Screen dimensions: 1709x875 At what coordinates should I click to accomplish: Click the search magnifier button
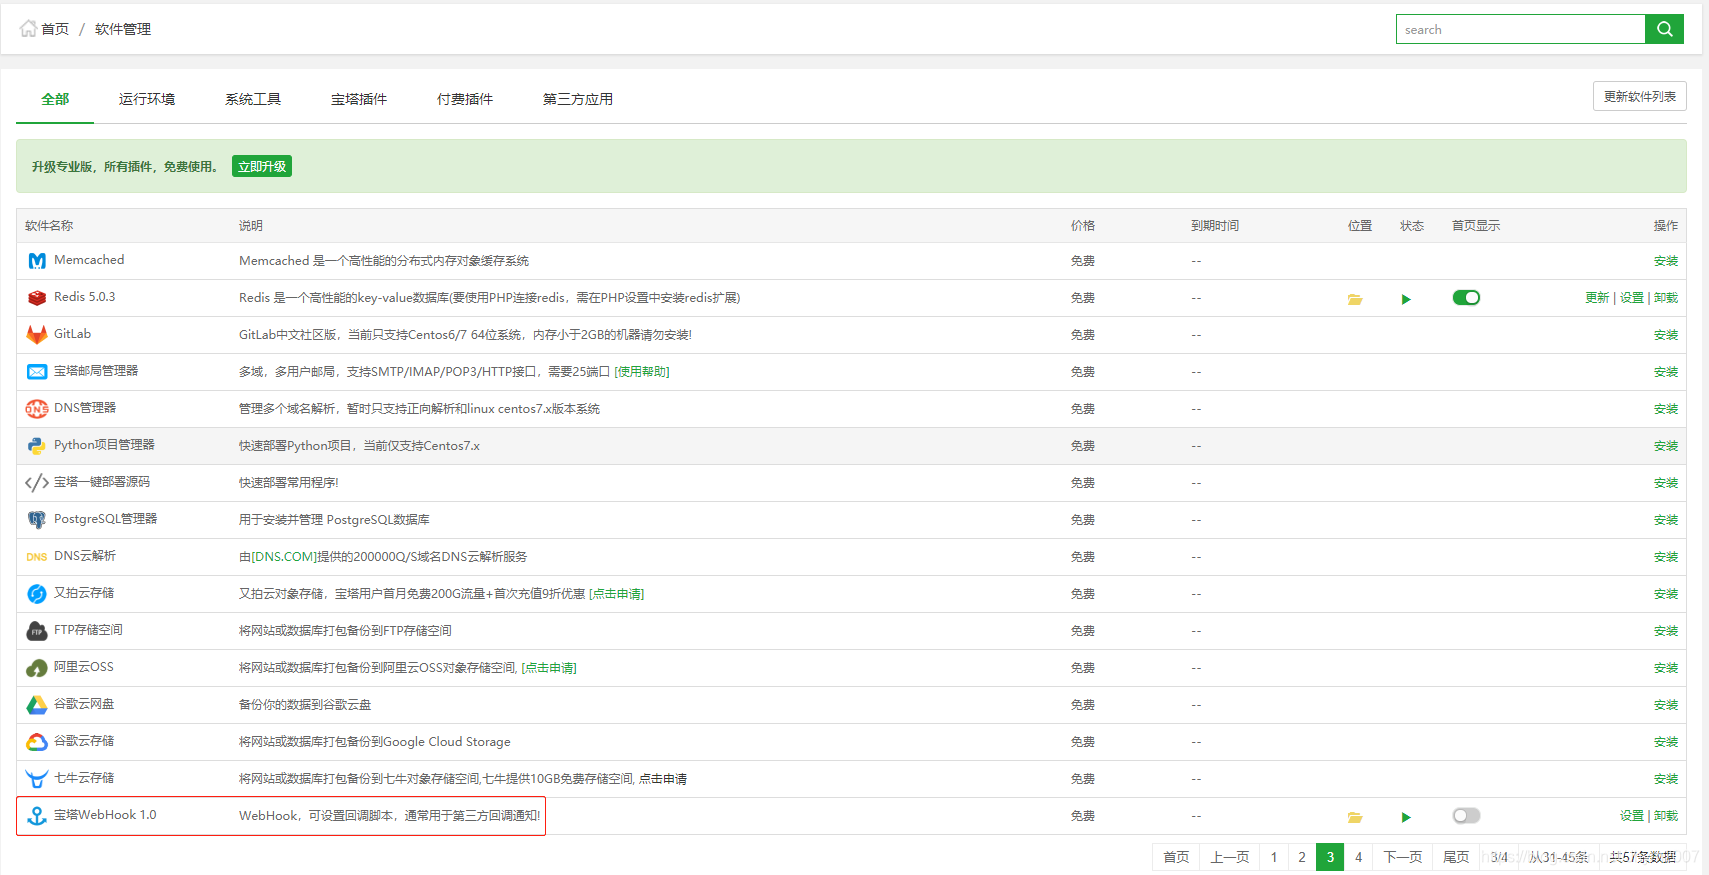point(1665,29)
